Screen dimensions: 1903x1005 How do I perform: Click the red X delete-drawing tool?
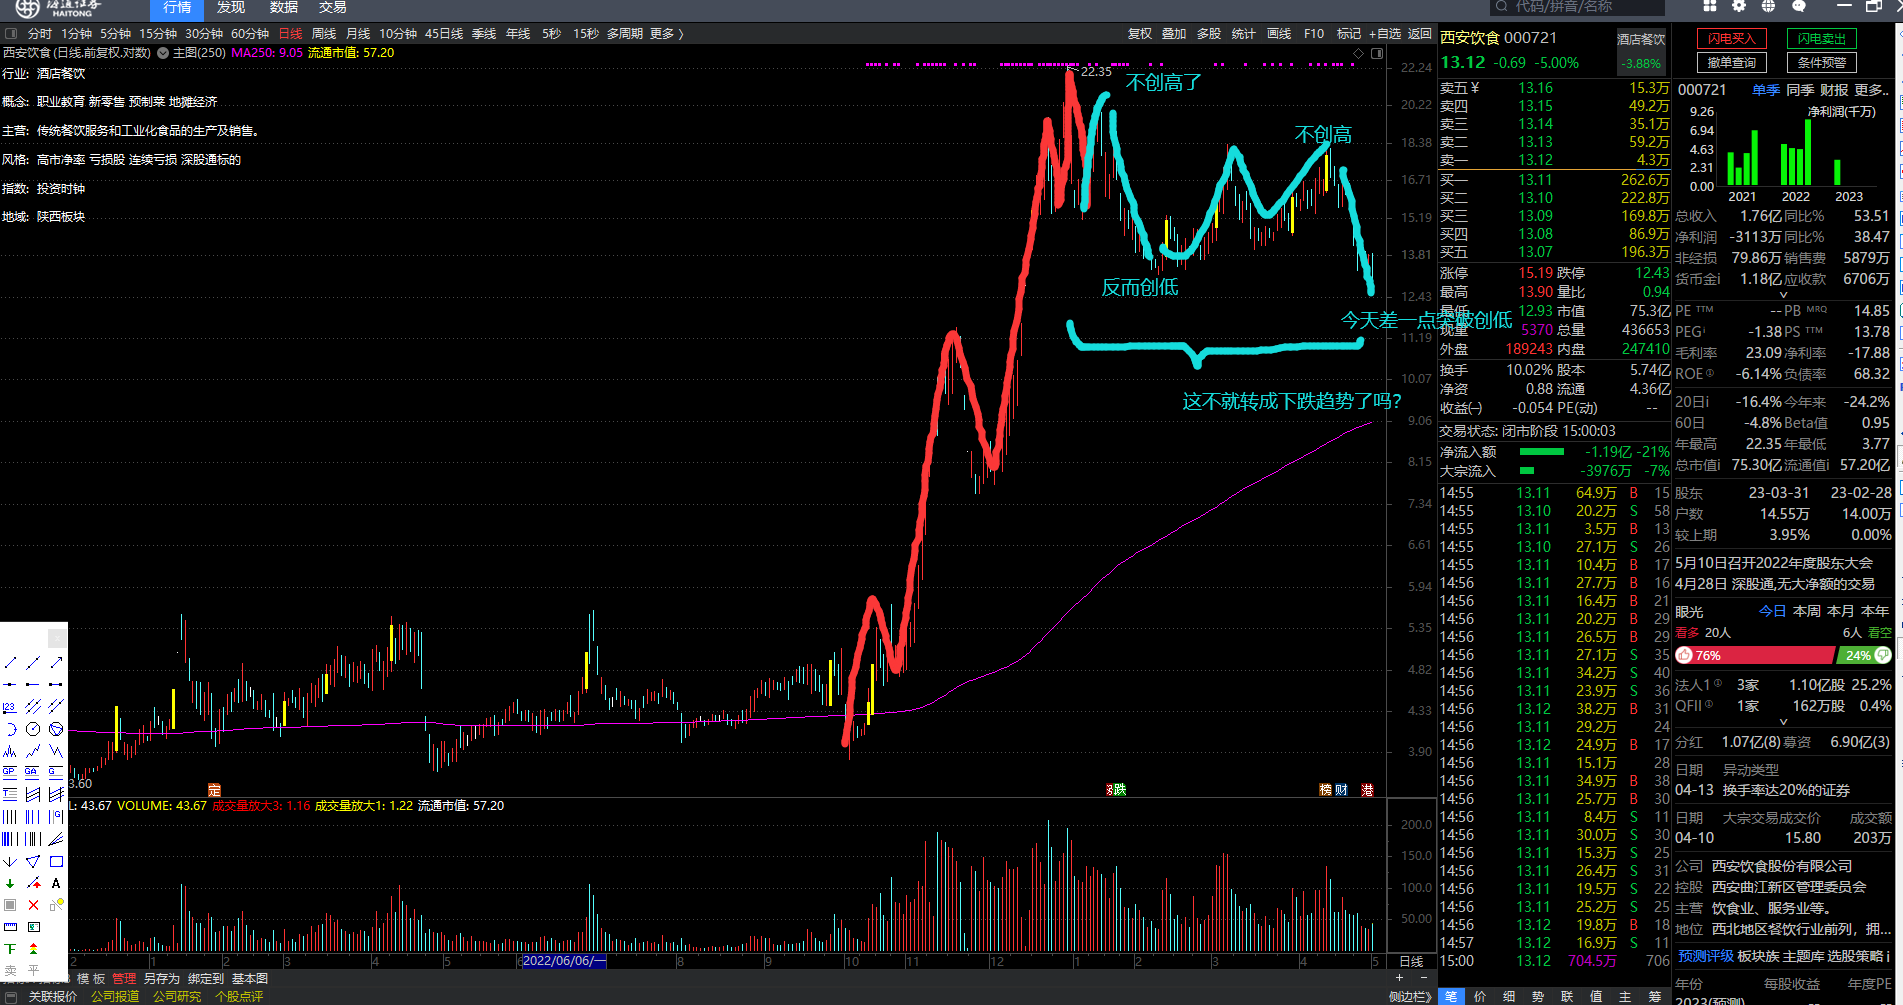tap(33, 905)
